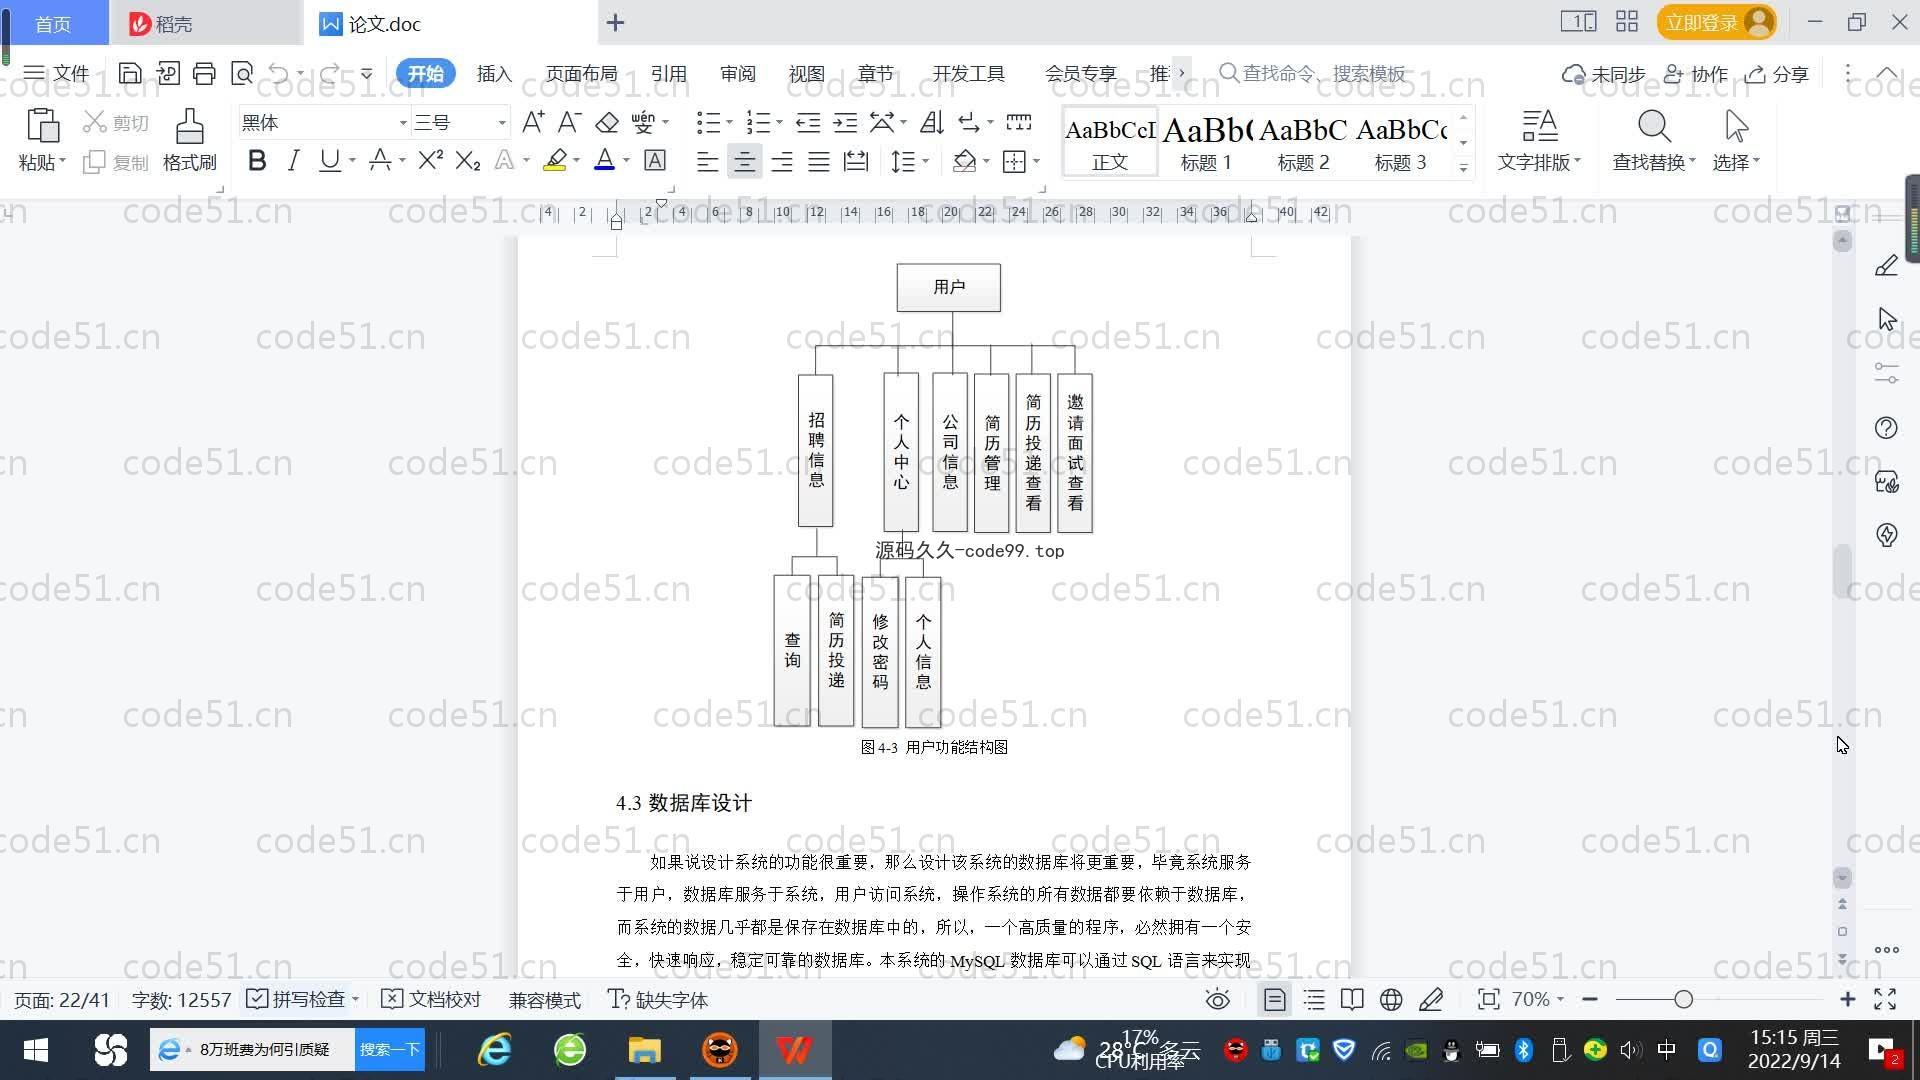This screenshot has width=1920, height=1080.
Task: Click the help question mark in sidebar
Action: click(1886, 428)
